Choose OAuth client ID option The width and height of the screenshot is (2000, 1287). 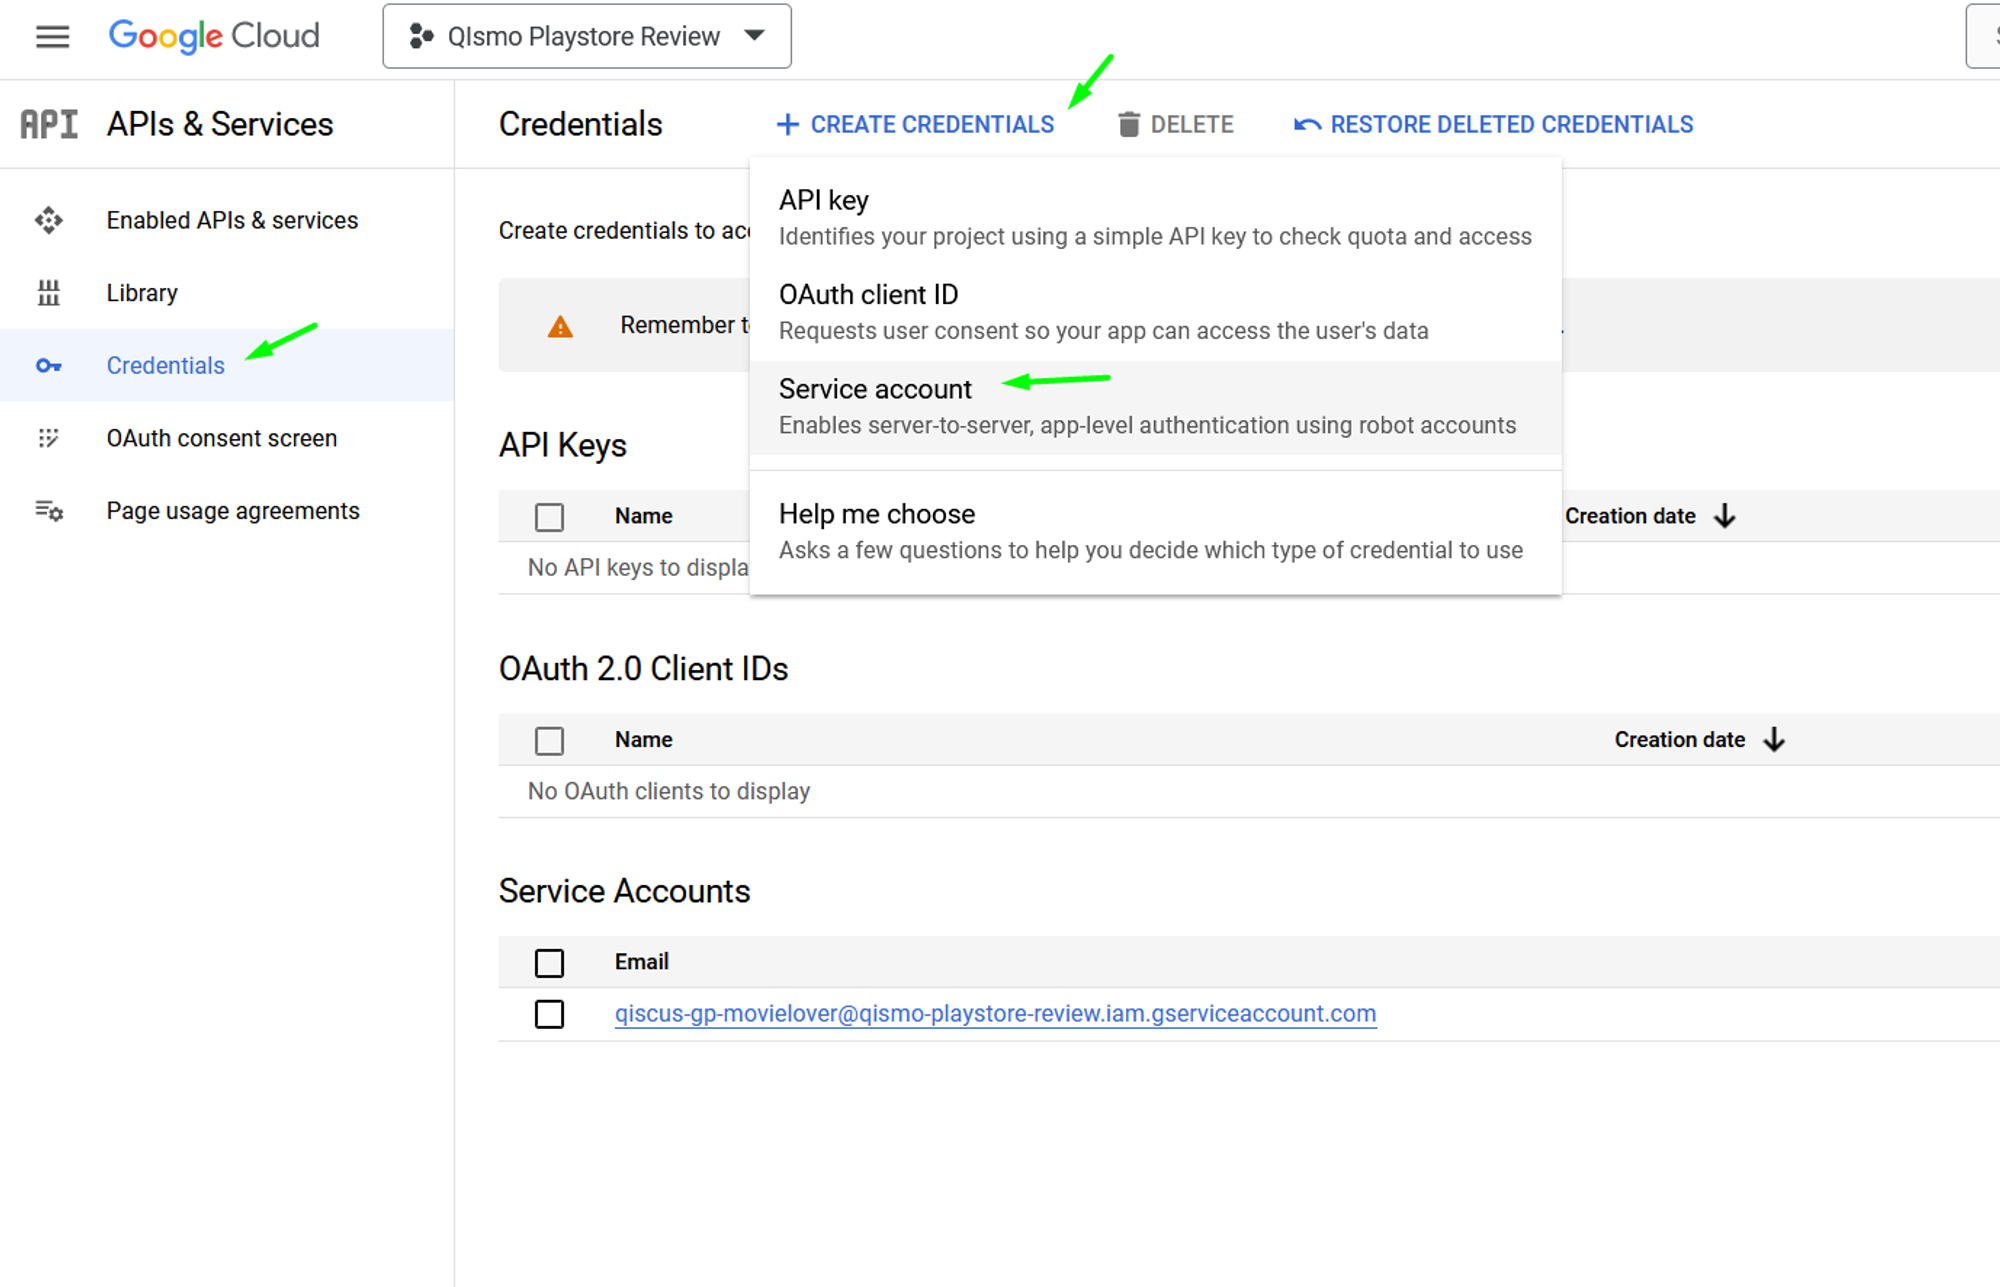click(x=1155, y=312)
